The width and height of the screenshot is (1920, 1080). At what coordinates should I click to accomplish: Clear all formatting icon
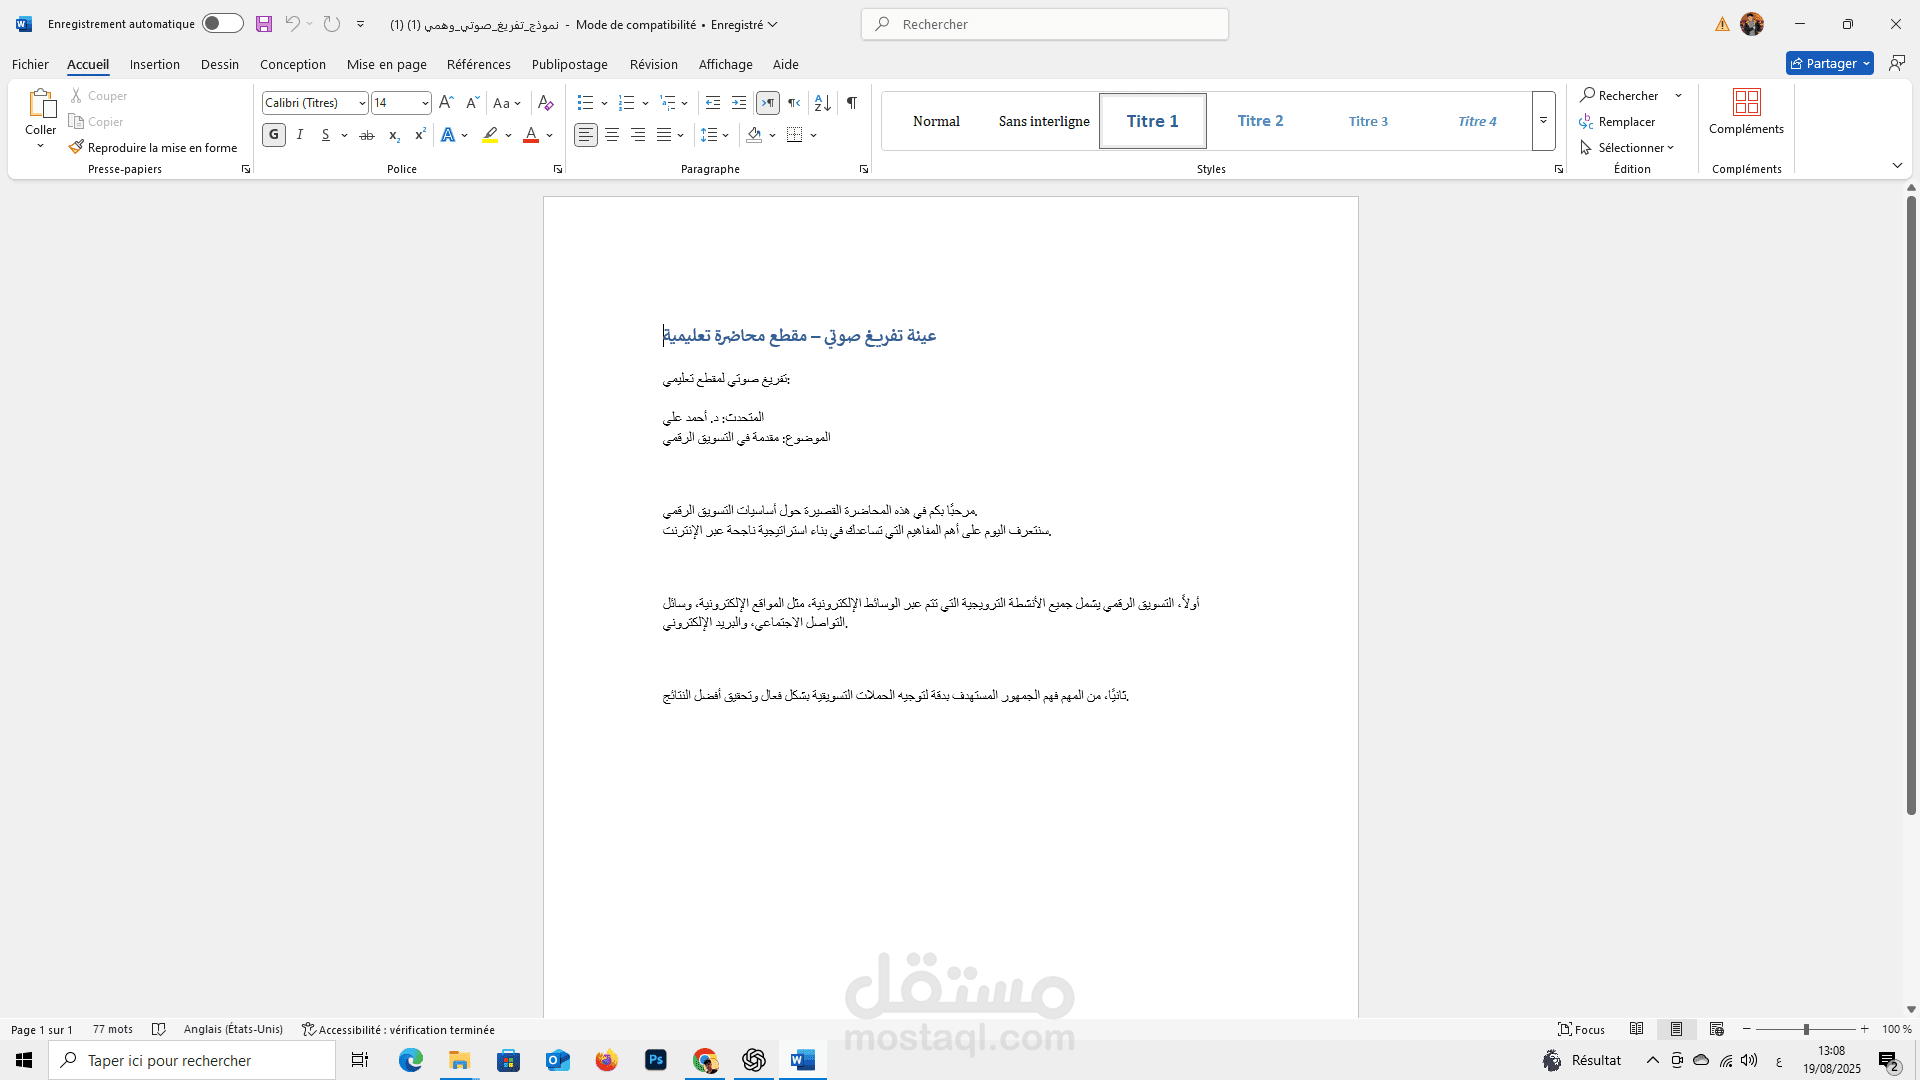coord(545,103)
